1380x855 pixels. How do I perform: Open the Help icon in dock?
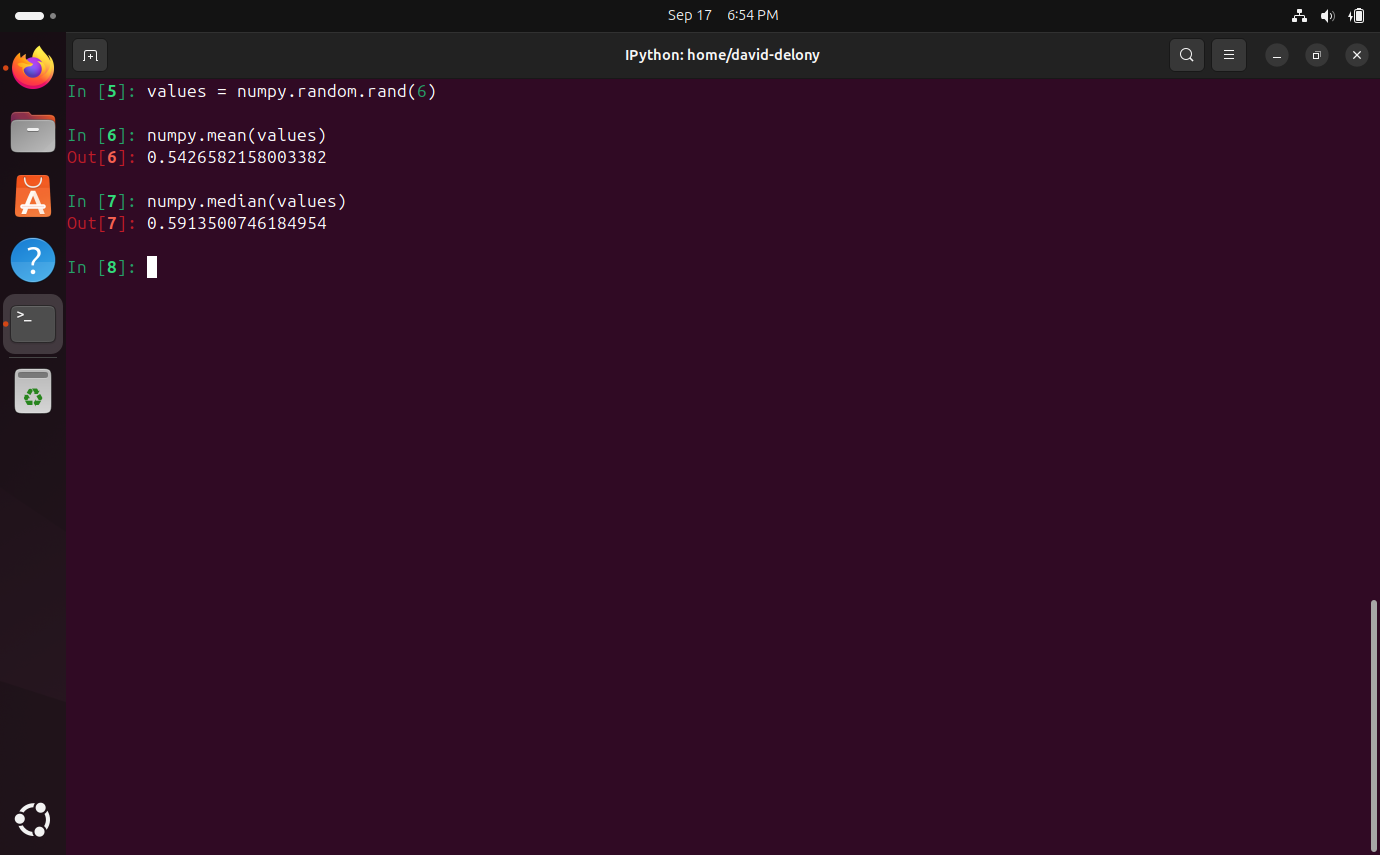click(x=33, y=260)
